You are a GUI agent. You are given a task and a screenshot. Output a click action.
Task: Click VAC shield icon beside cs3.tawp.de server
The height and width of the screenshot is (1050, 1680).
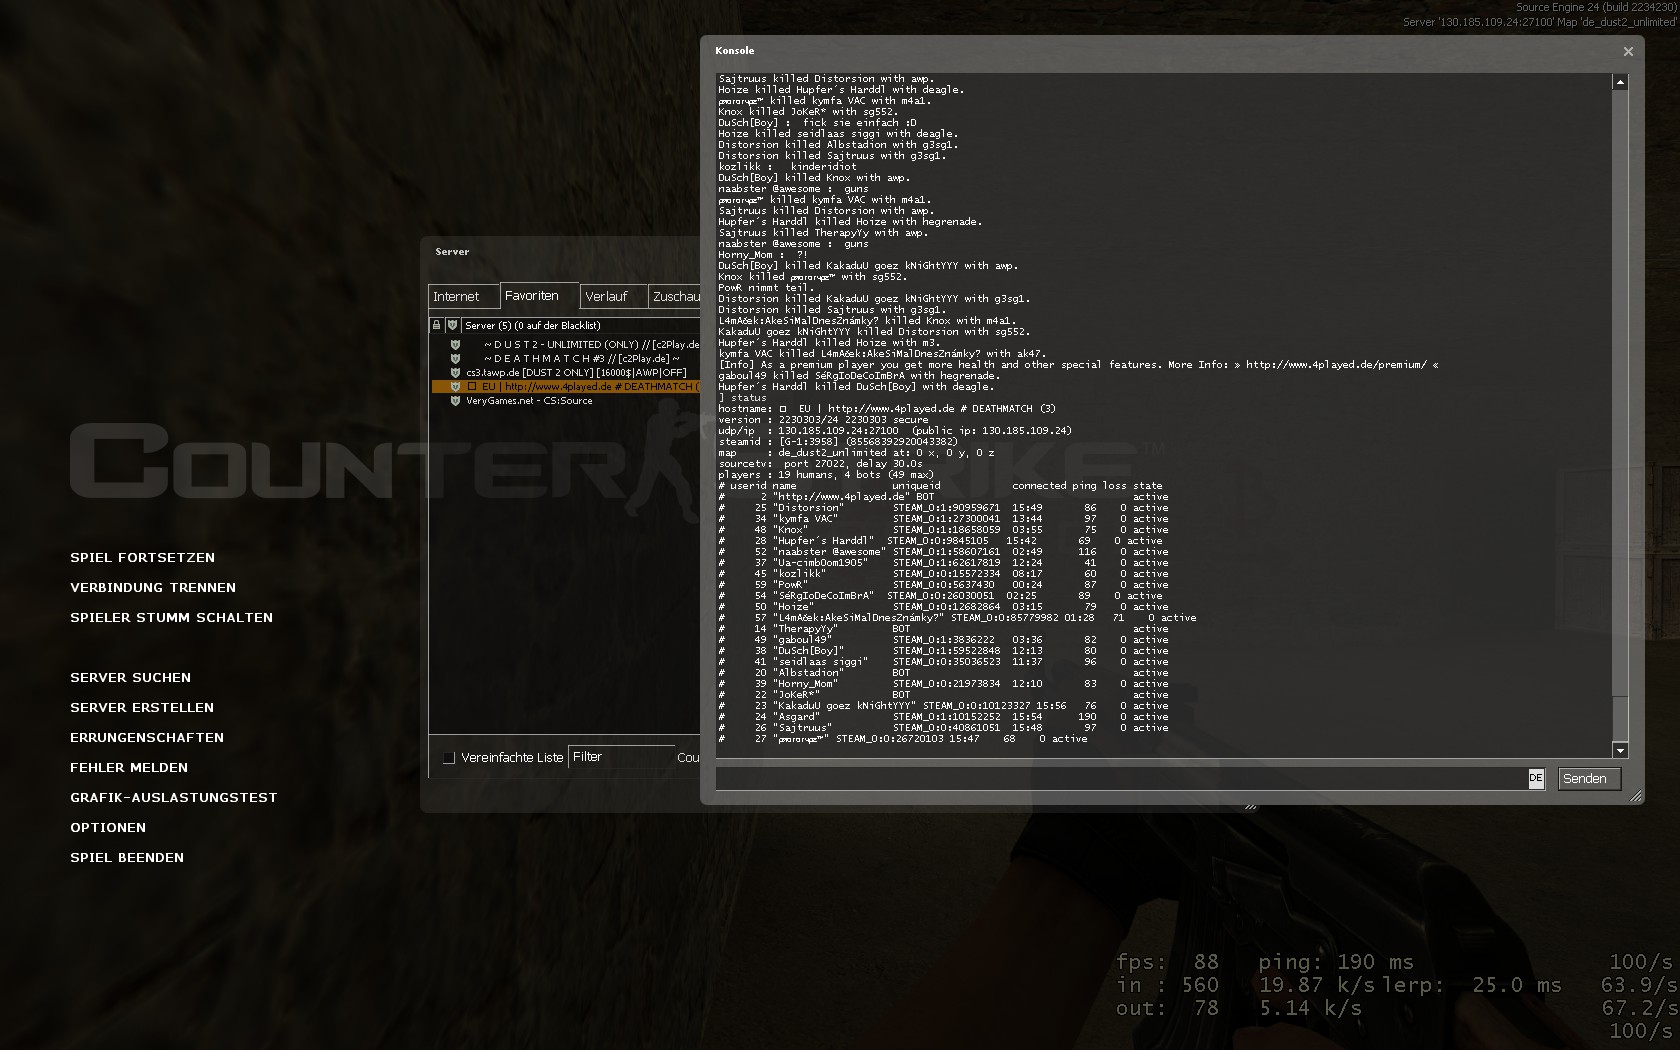point(455,372)
